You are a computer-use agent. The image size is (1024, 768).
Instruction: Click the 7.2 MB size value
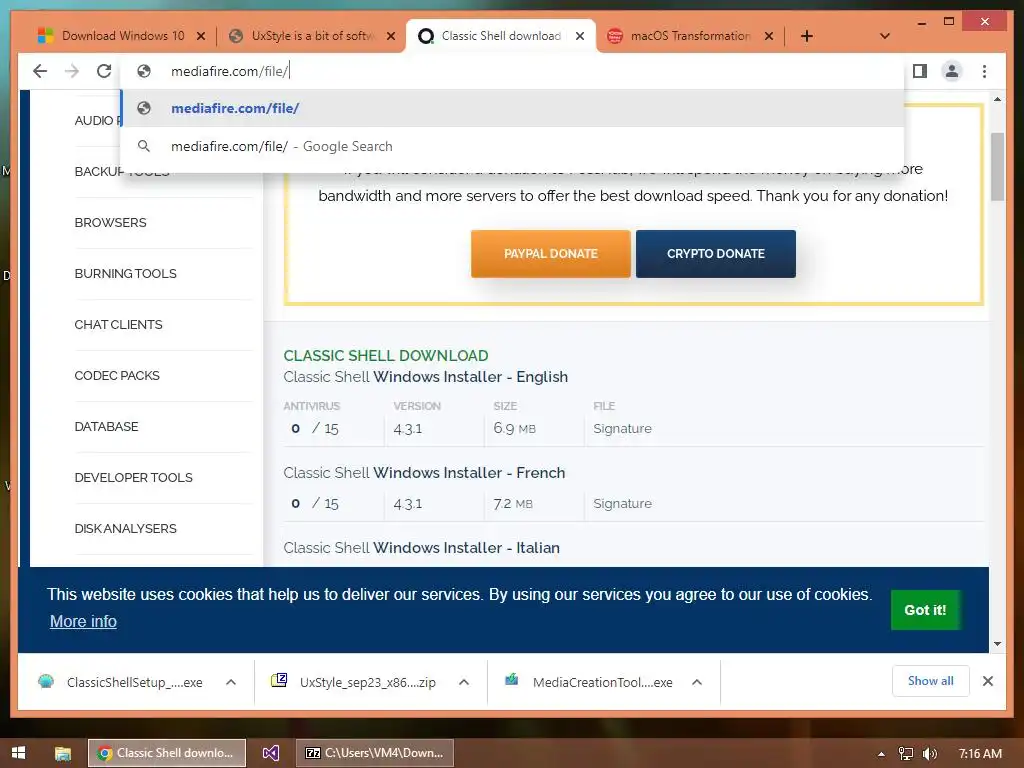(x=513, y=504)
